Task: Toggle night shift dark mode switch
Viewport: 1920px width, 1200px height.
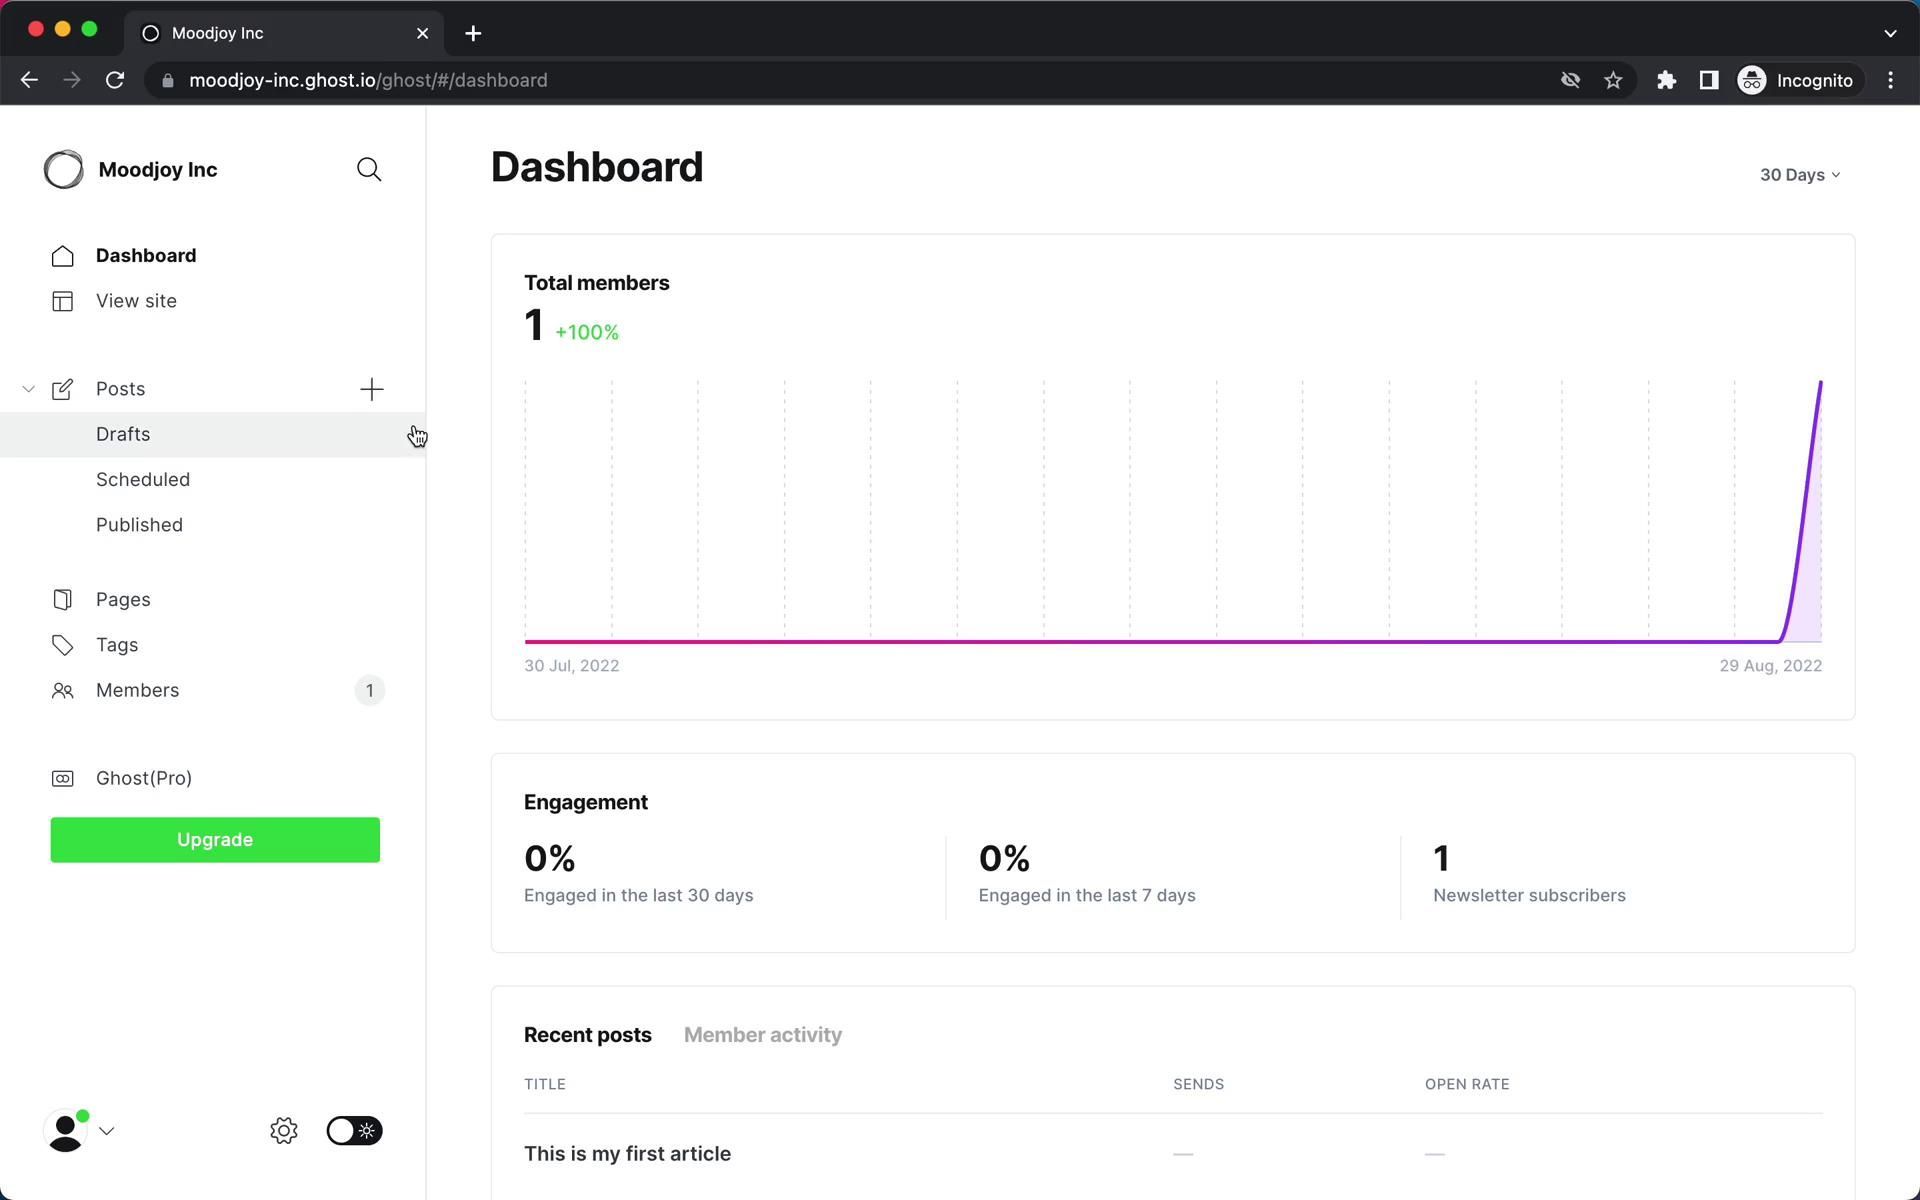Action: click(354, 1131)
